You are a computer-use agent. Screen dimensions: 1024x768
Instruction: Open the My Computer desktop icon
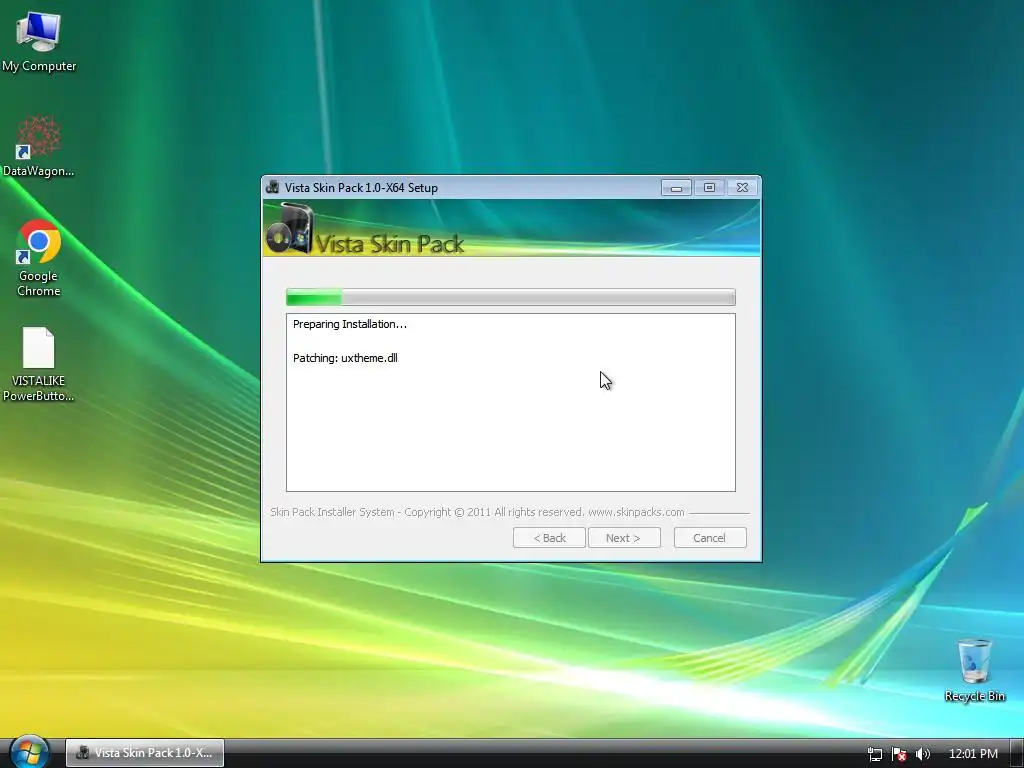39,40
